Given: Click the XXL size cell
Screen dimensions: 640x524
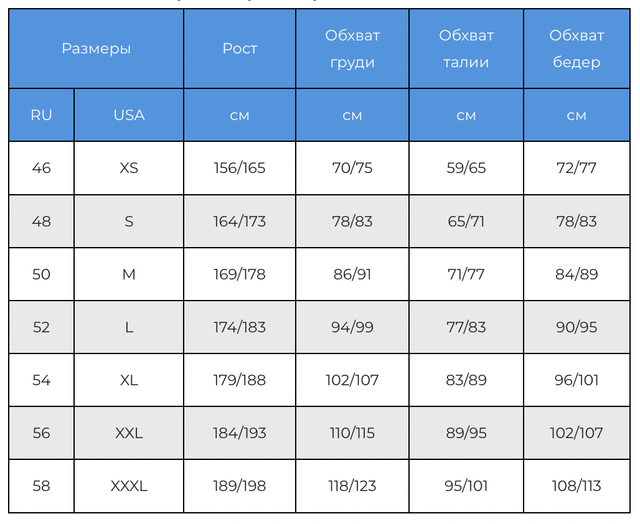Looking at the screenshot, I should click(129, 433).
